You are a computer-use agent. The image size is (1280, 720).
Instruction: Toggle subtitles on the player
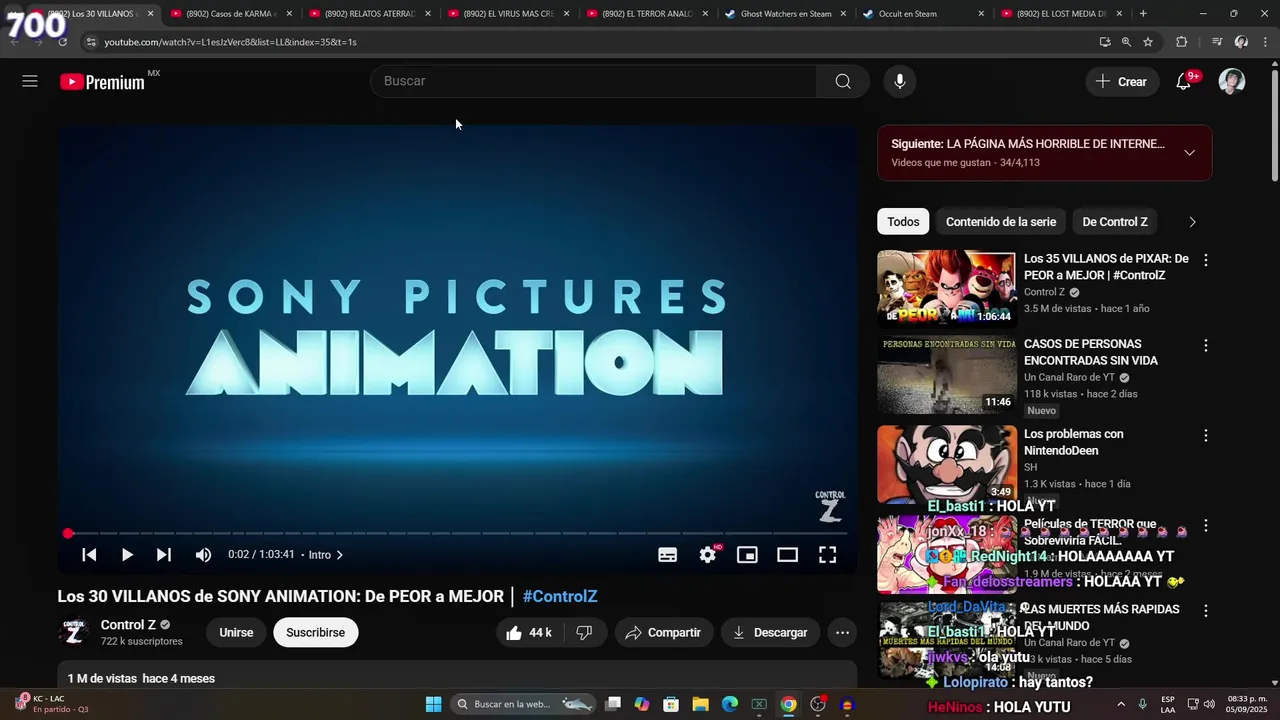[667, 555]
